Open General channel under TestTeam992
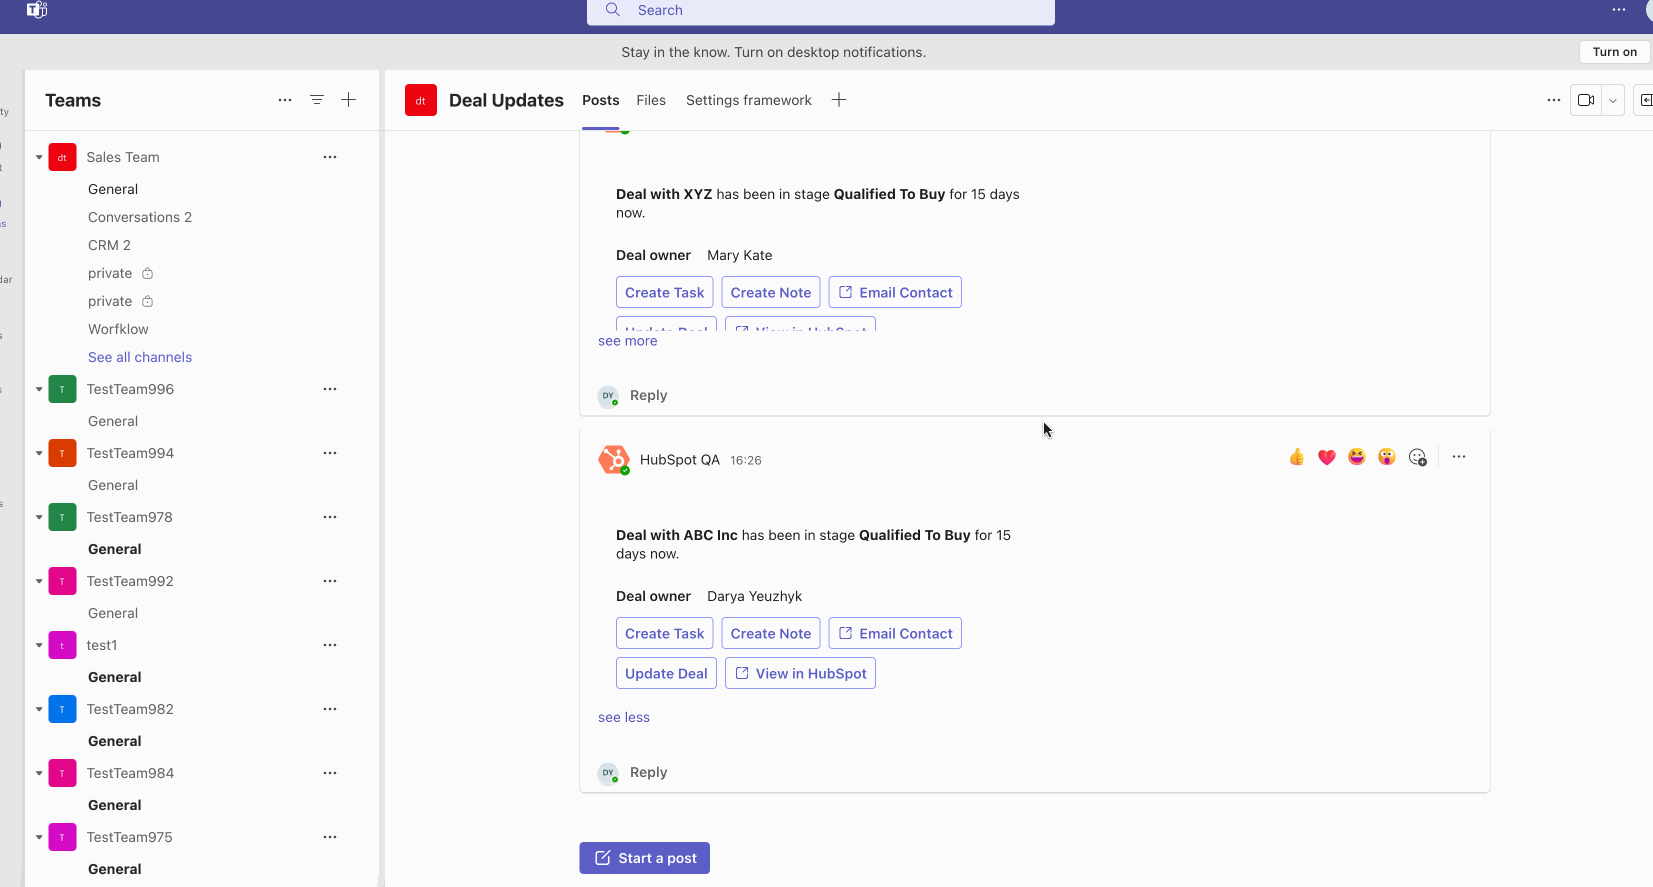 tap(113, 613)
